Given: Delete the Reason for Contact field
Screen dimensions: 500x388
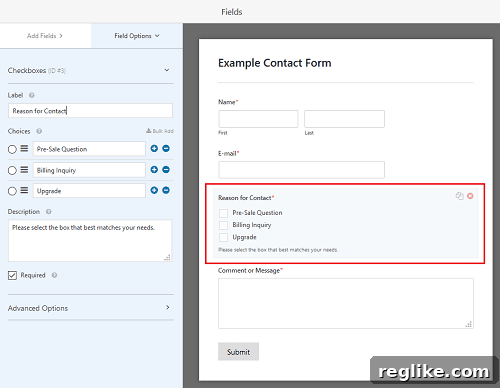Looking at the screenshot, I should click(x=470, y=196).
